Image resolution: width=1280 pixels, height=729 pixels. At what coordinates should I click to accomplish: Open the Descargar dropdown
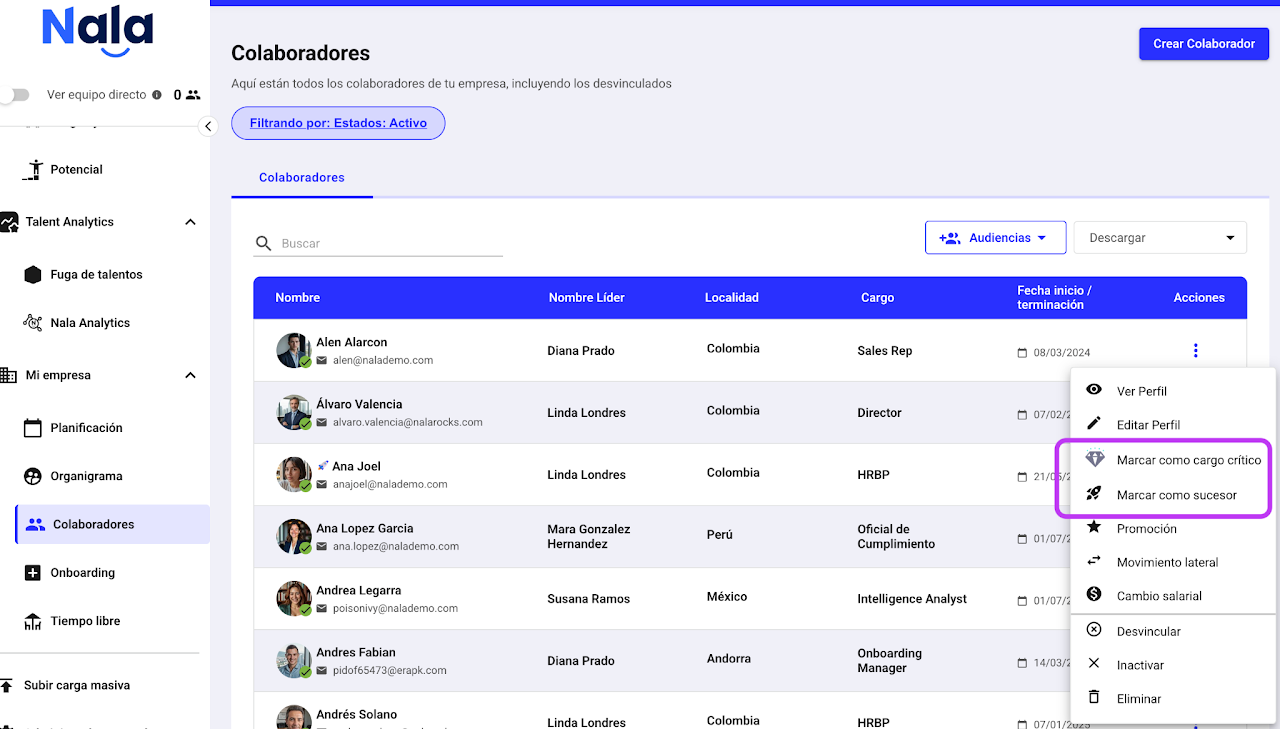click(x=1159, y=238)
